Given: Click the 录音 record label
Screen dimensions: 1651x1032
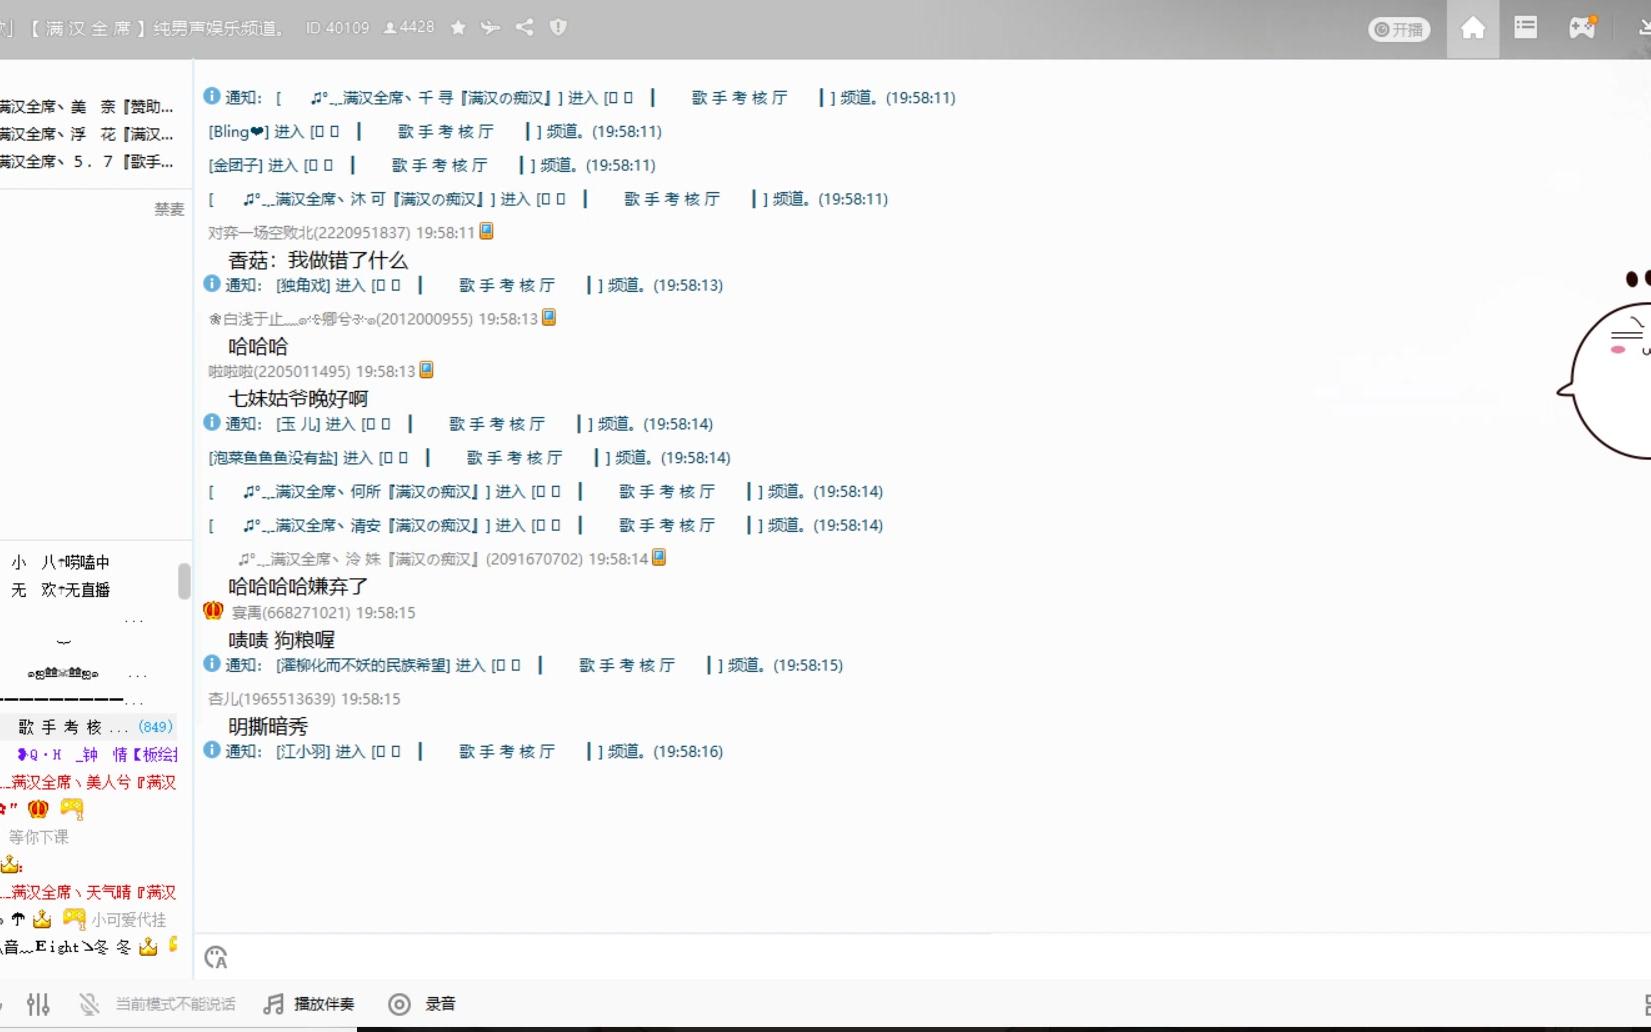Looking at the screenshot, I should point(441,1004).
